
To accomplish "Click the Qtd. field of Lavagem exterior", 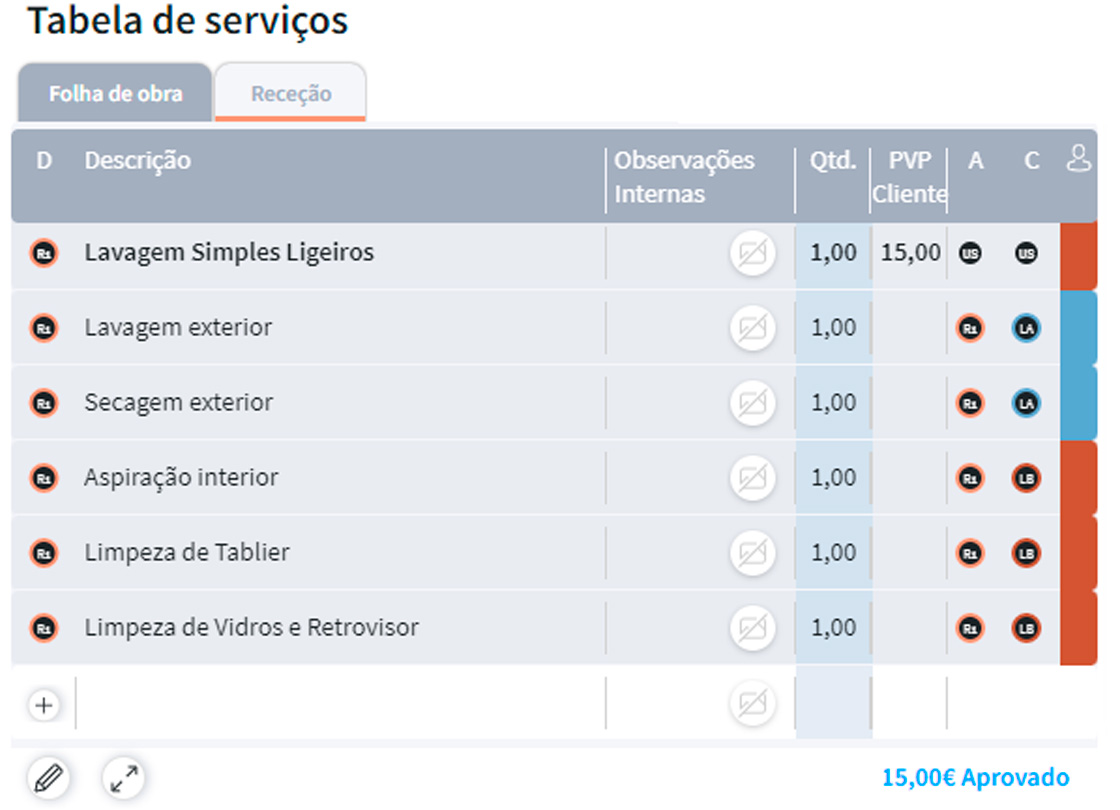I will pyautogui.click(x=833, y=327).
